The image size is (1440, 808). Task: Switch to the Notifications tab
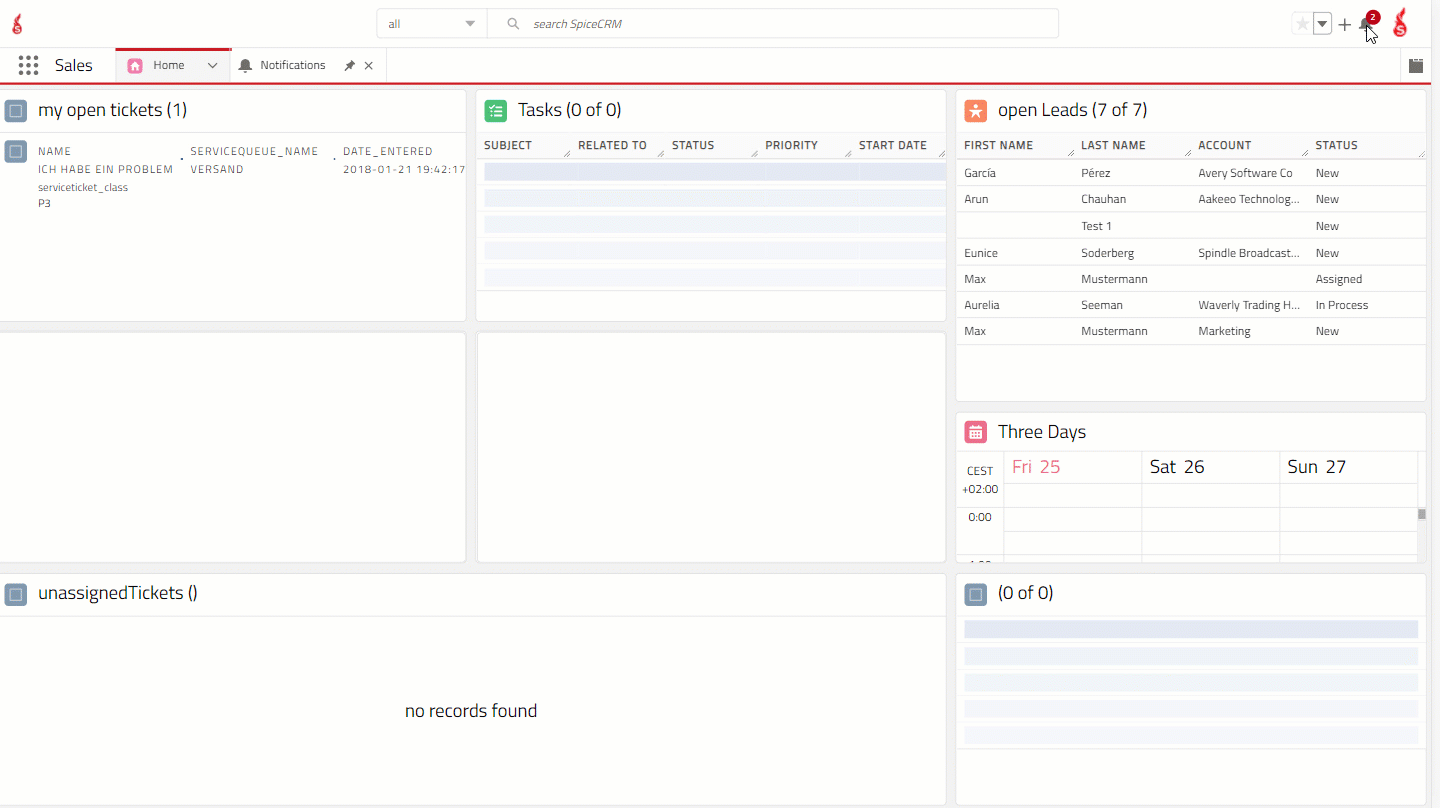pyautogui.click(x=292, y=66)
